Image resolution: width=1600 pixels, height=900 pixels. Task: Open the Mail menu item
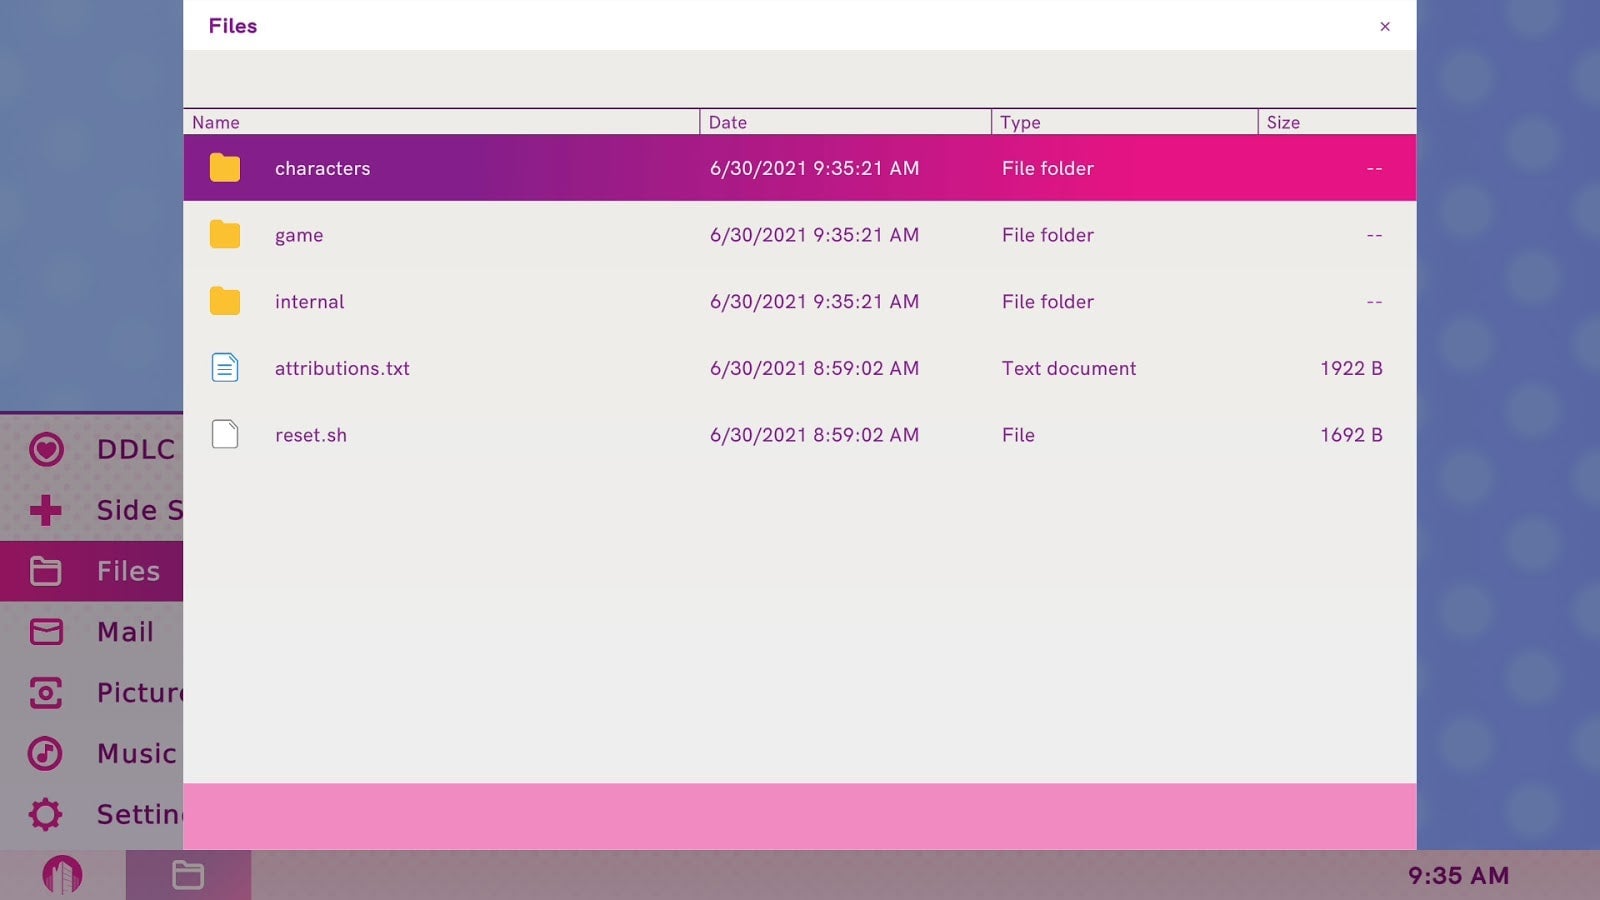[x=124, y=632]
